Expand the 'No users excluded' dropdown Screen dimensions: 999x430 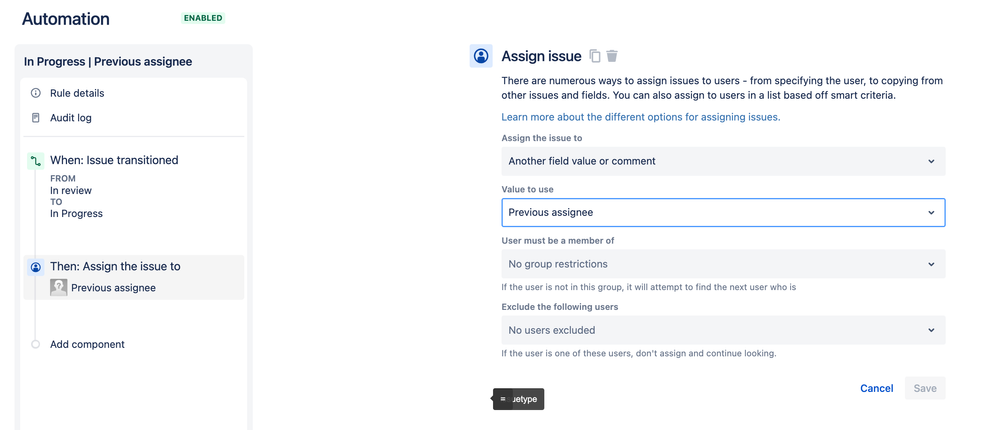[723, 330]
